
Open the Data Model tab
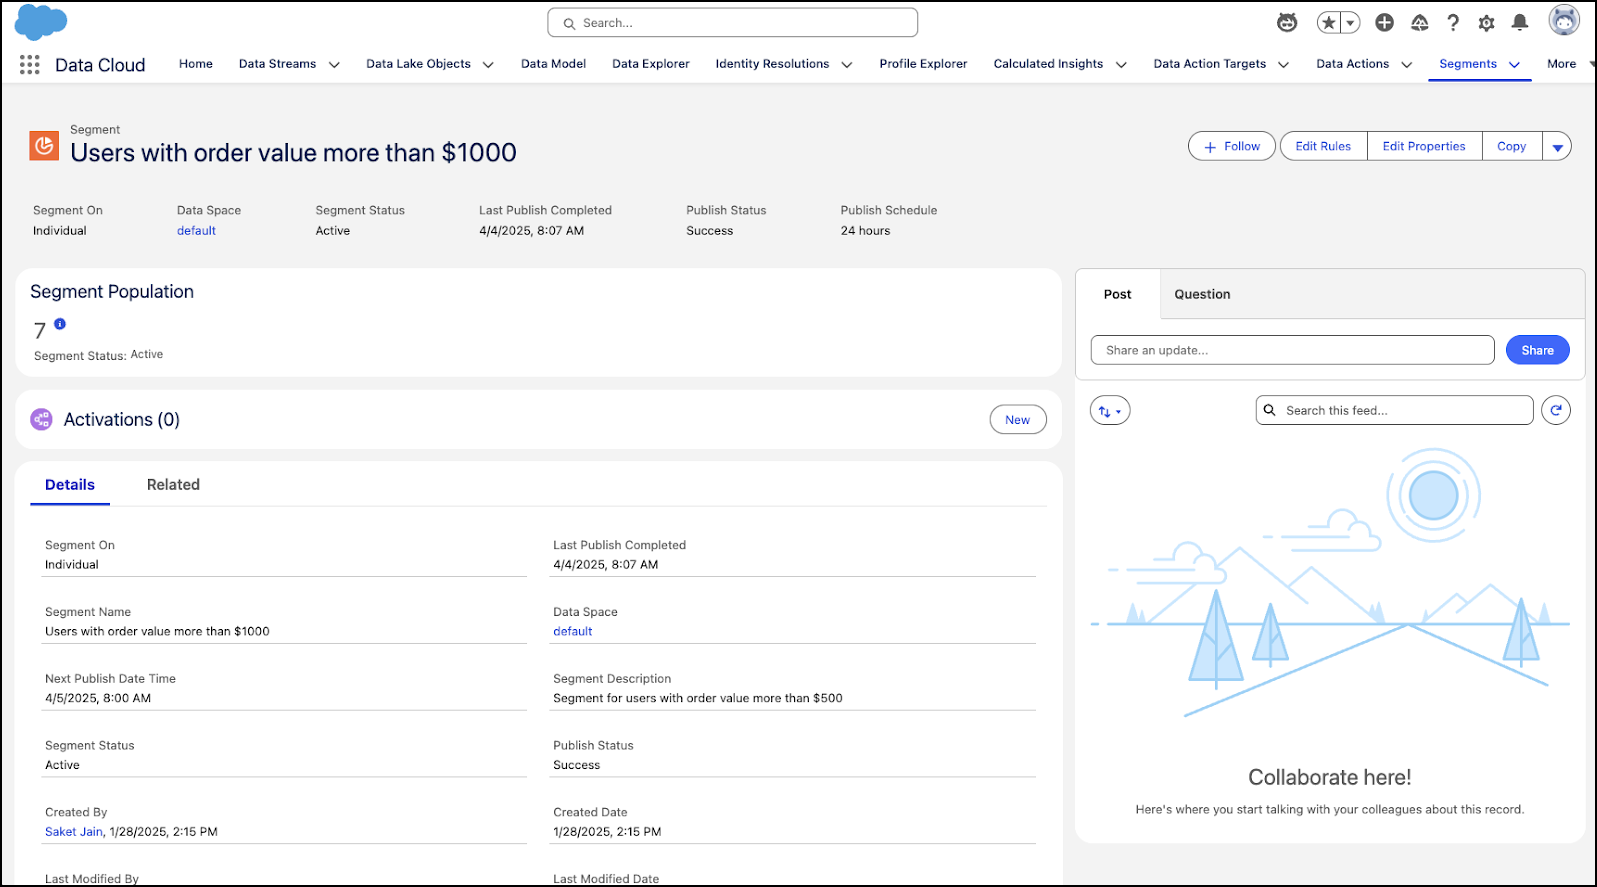(553, 64)
